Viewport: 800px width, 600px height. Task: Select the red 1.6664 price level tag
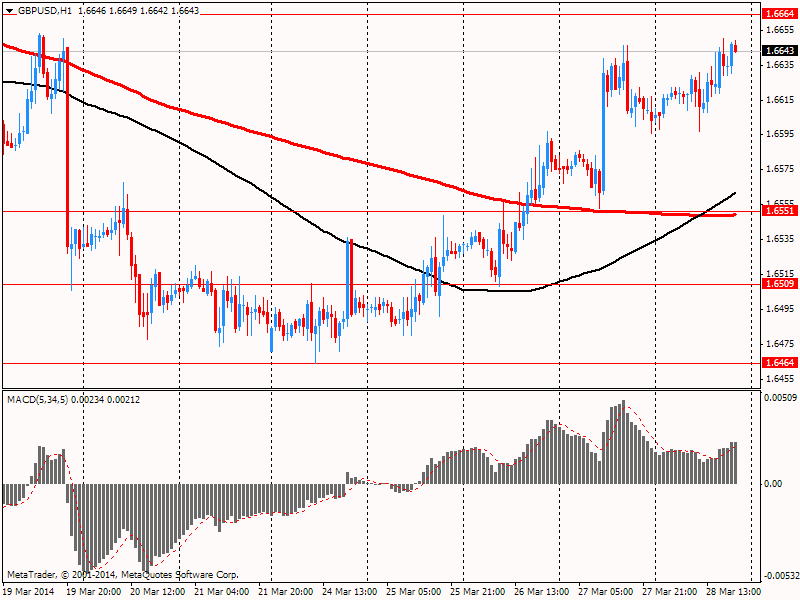pos(779,14)
